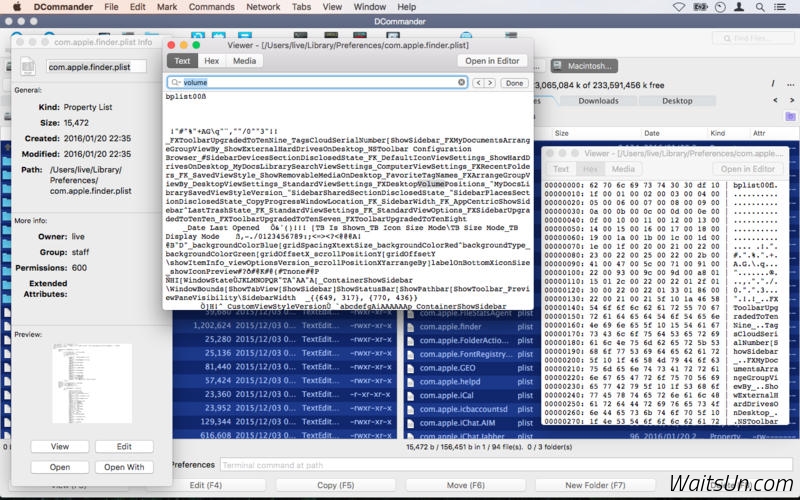Sort by the Attr column header

click(x=759, y=133)
